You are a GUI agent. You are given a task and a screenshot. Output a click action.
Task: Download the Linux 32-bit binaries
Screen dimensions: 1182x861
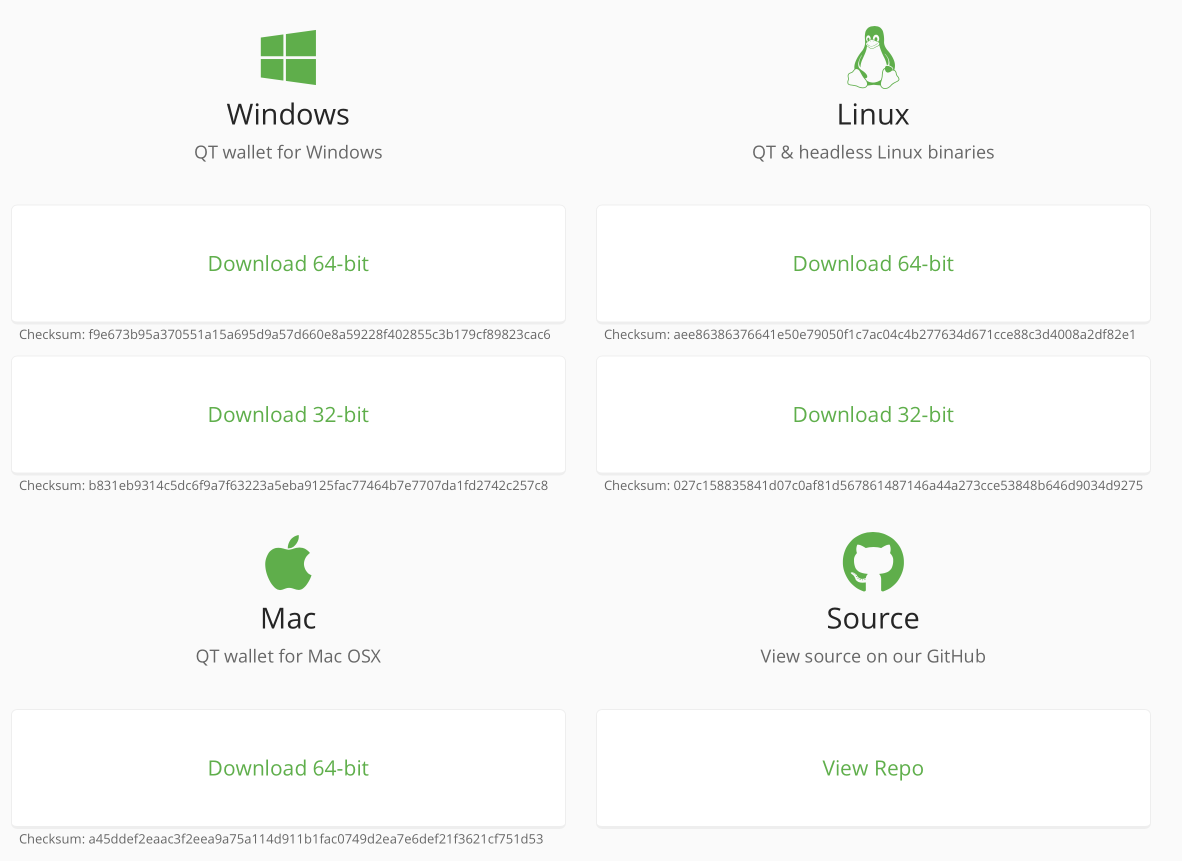point(873,415)
